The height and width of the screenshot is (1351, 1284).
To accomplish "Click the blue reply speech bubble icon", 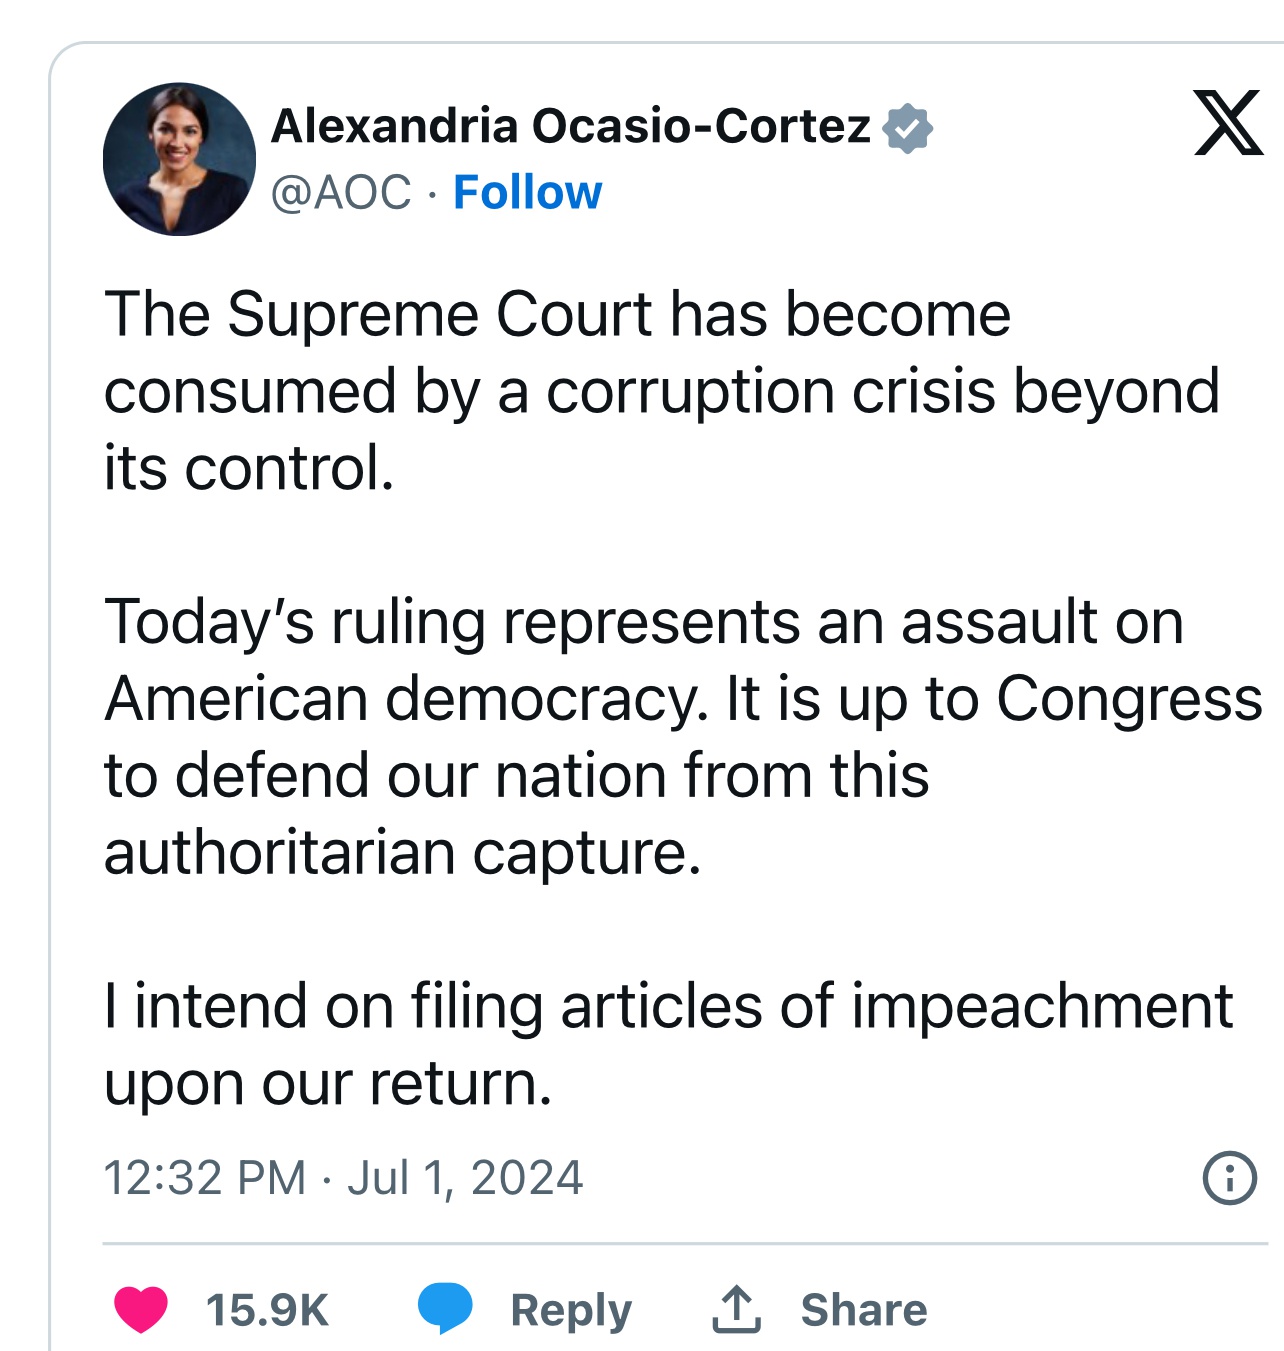I will coord(444,1308).
